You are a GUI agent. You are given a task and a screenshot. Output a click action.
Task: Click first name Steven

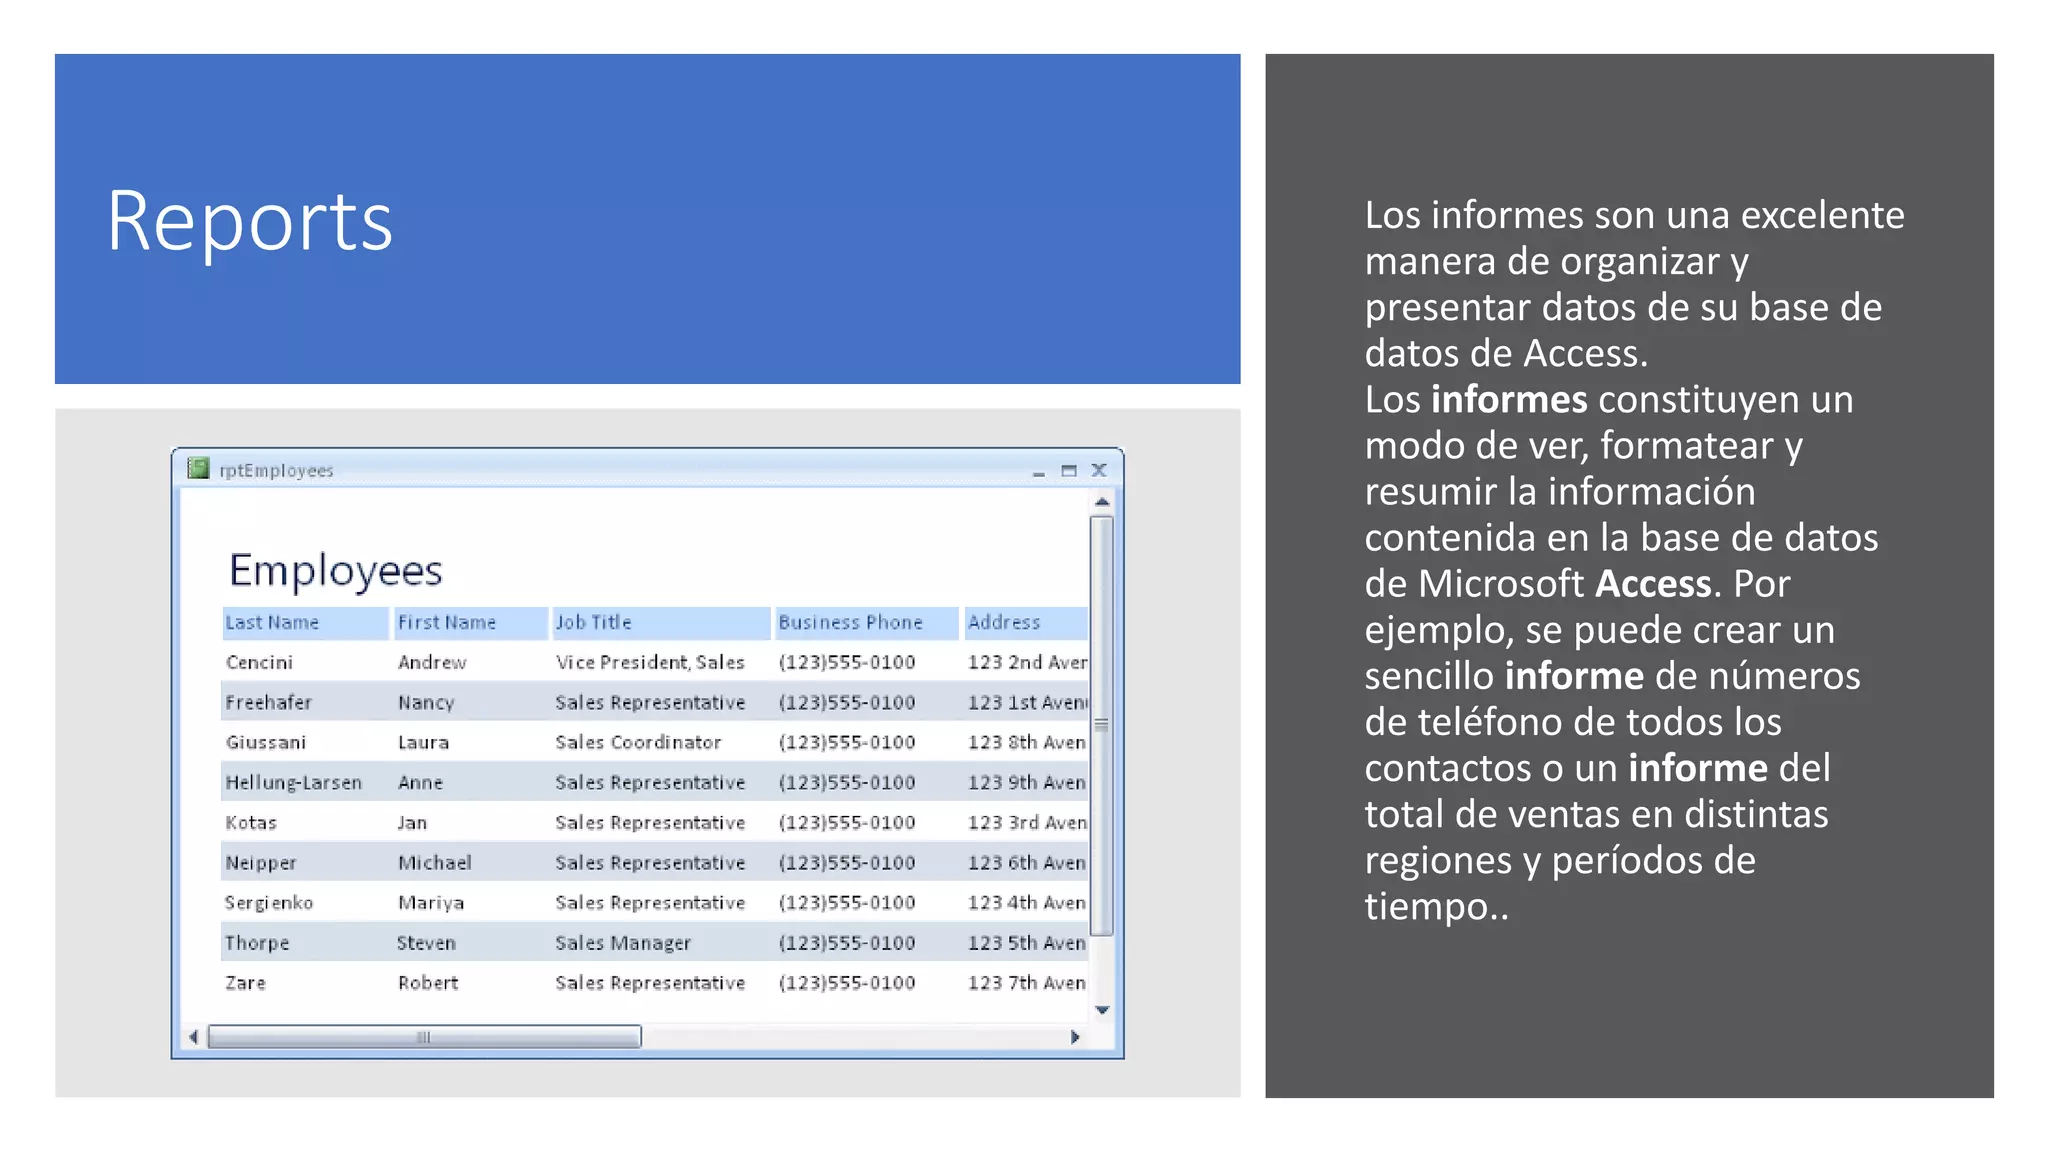(426, 942)
